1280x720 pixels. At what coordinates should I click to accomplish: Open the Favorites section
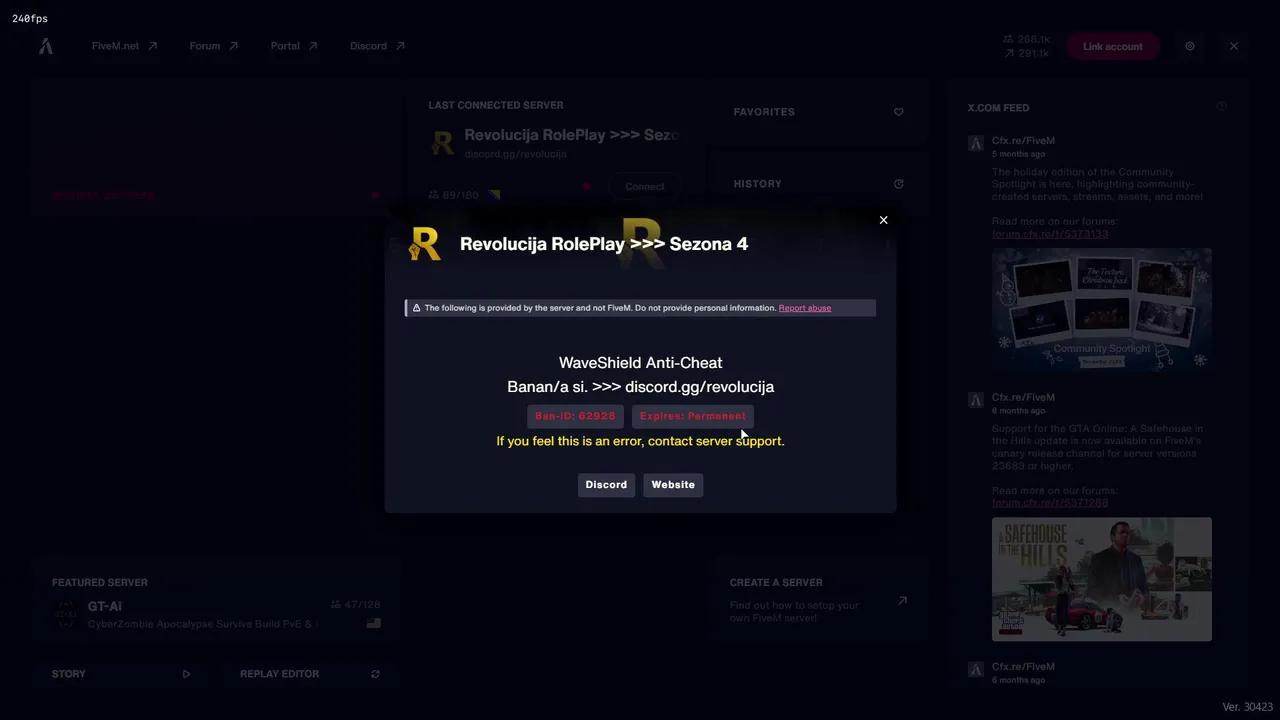pos(818,112)
